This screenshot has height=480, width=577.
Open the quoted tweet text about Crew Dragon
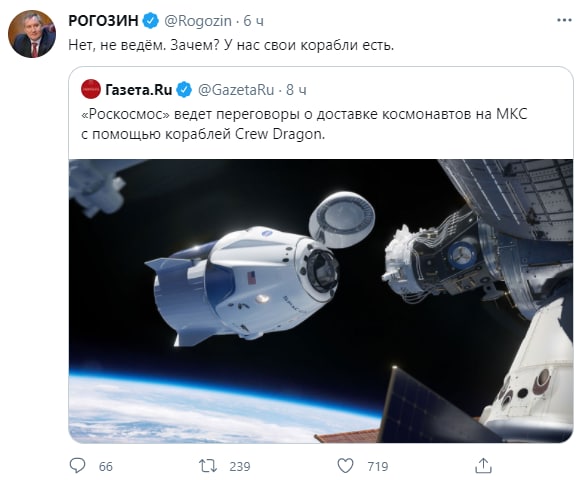304,124
